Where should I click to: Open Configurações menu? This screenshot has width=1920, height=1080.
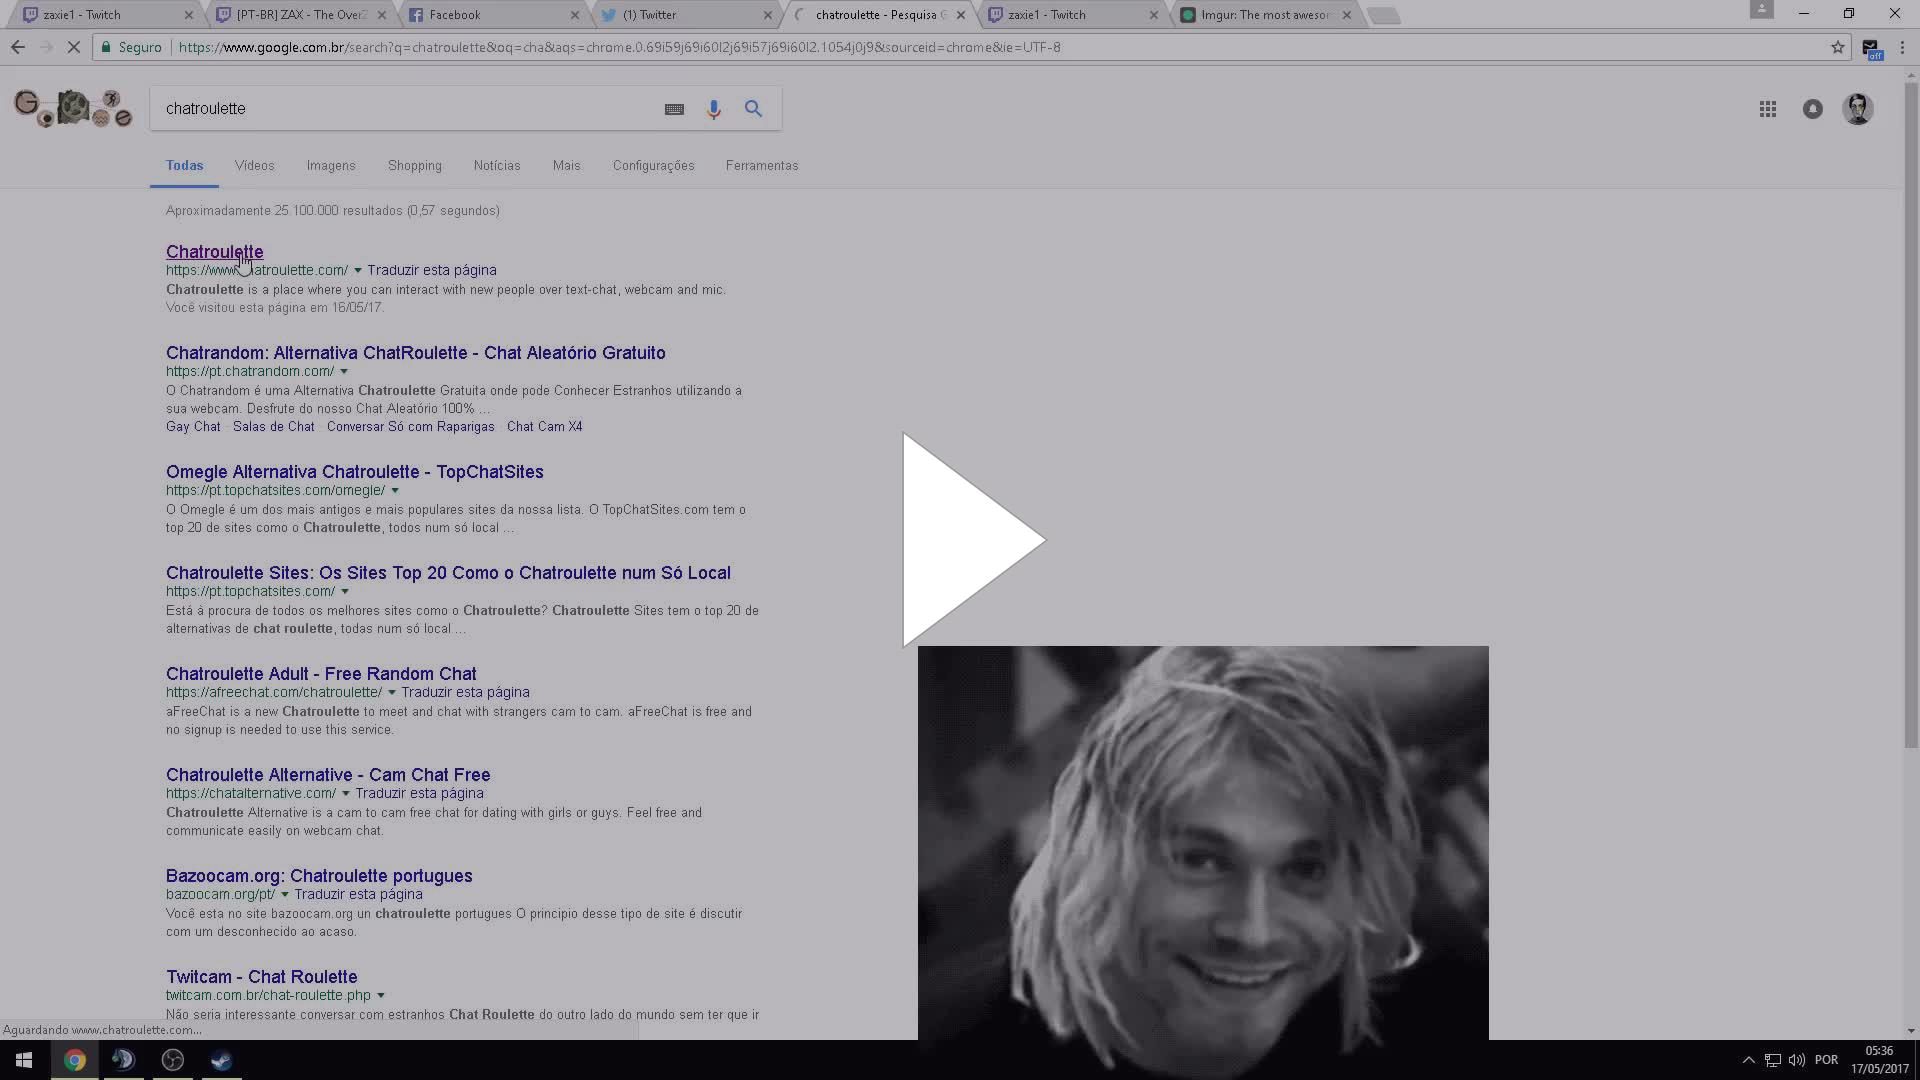(x=653, y=166)
